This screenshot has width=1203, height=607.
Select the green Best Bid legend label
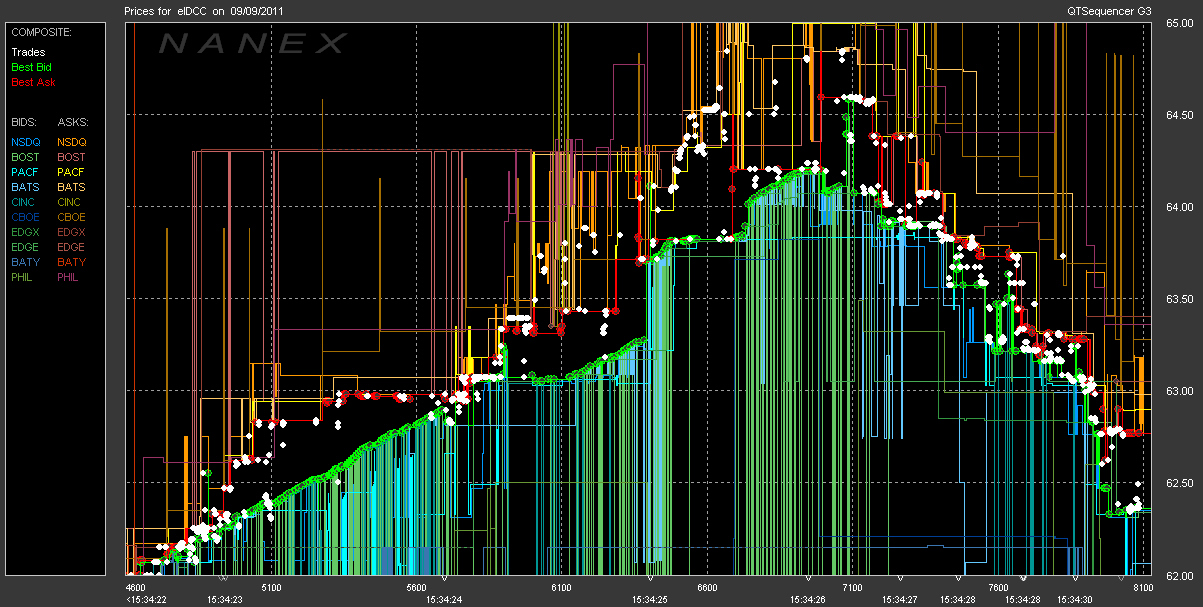click(30, 66)
